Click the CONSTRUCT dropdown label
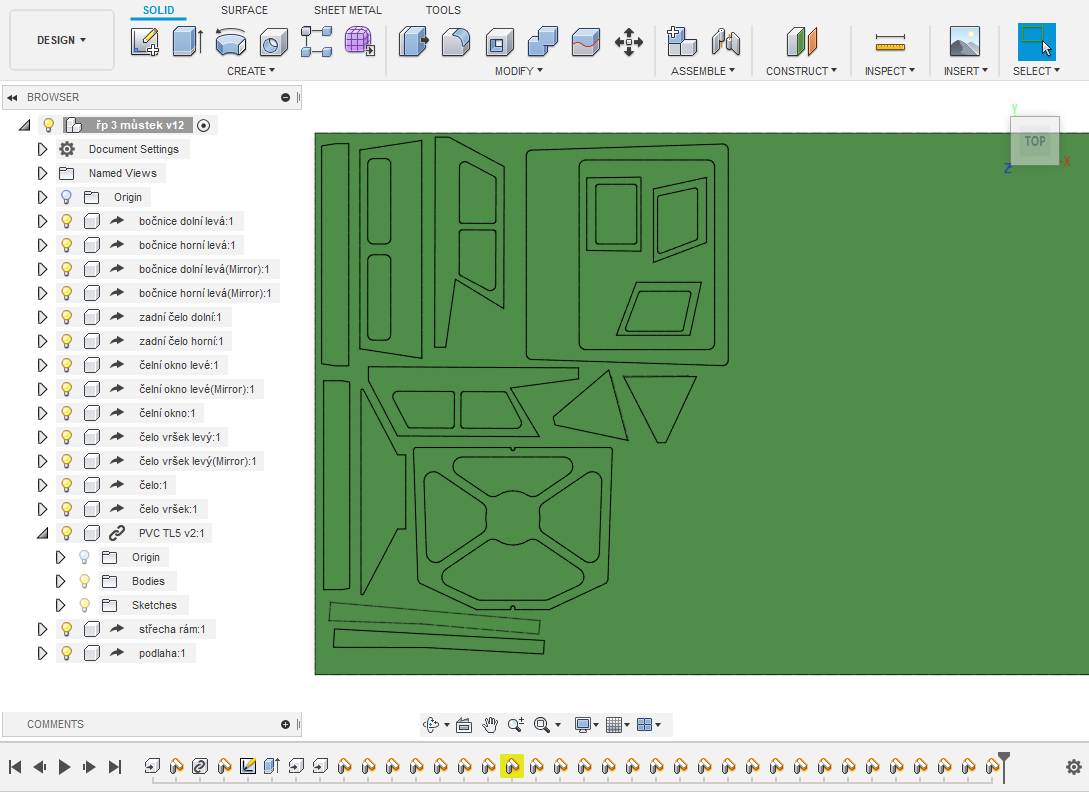The height and width of the screenshot is (792, 1089). [802, 71]
